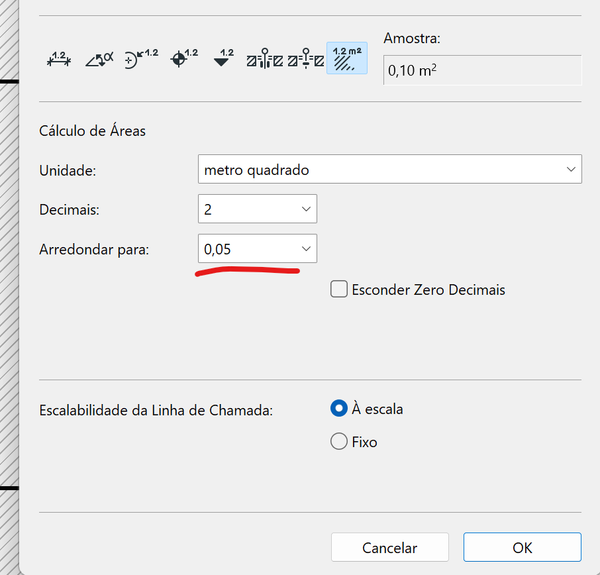Select the À escala radio option

(339, 409)
